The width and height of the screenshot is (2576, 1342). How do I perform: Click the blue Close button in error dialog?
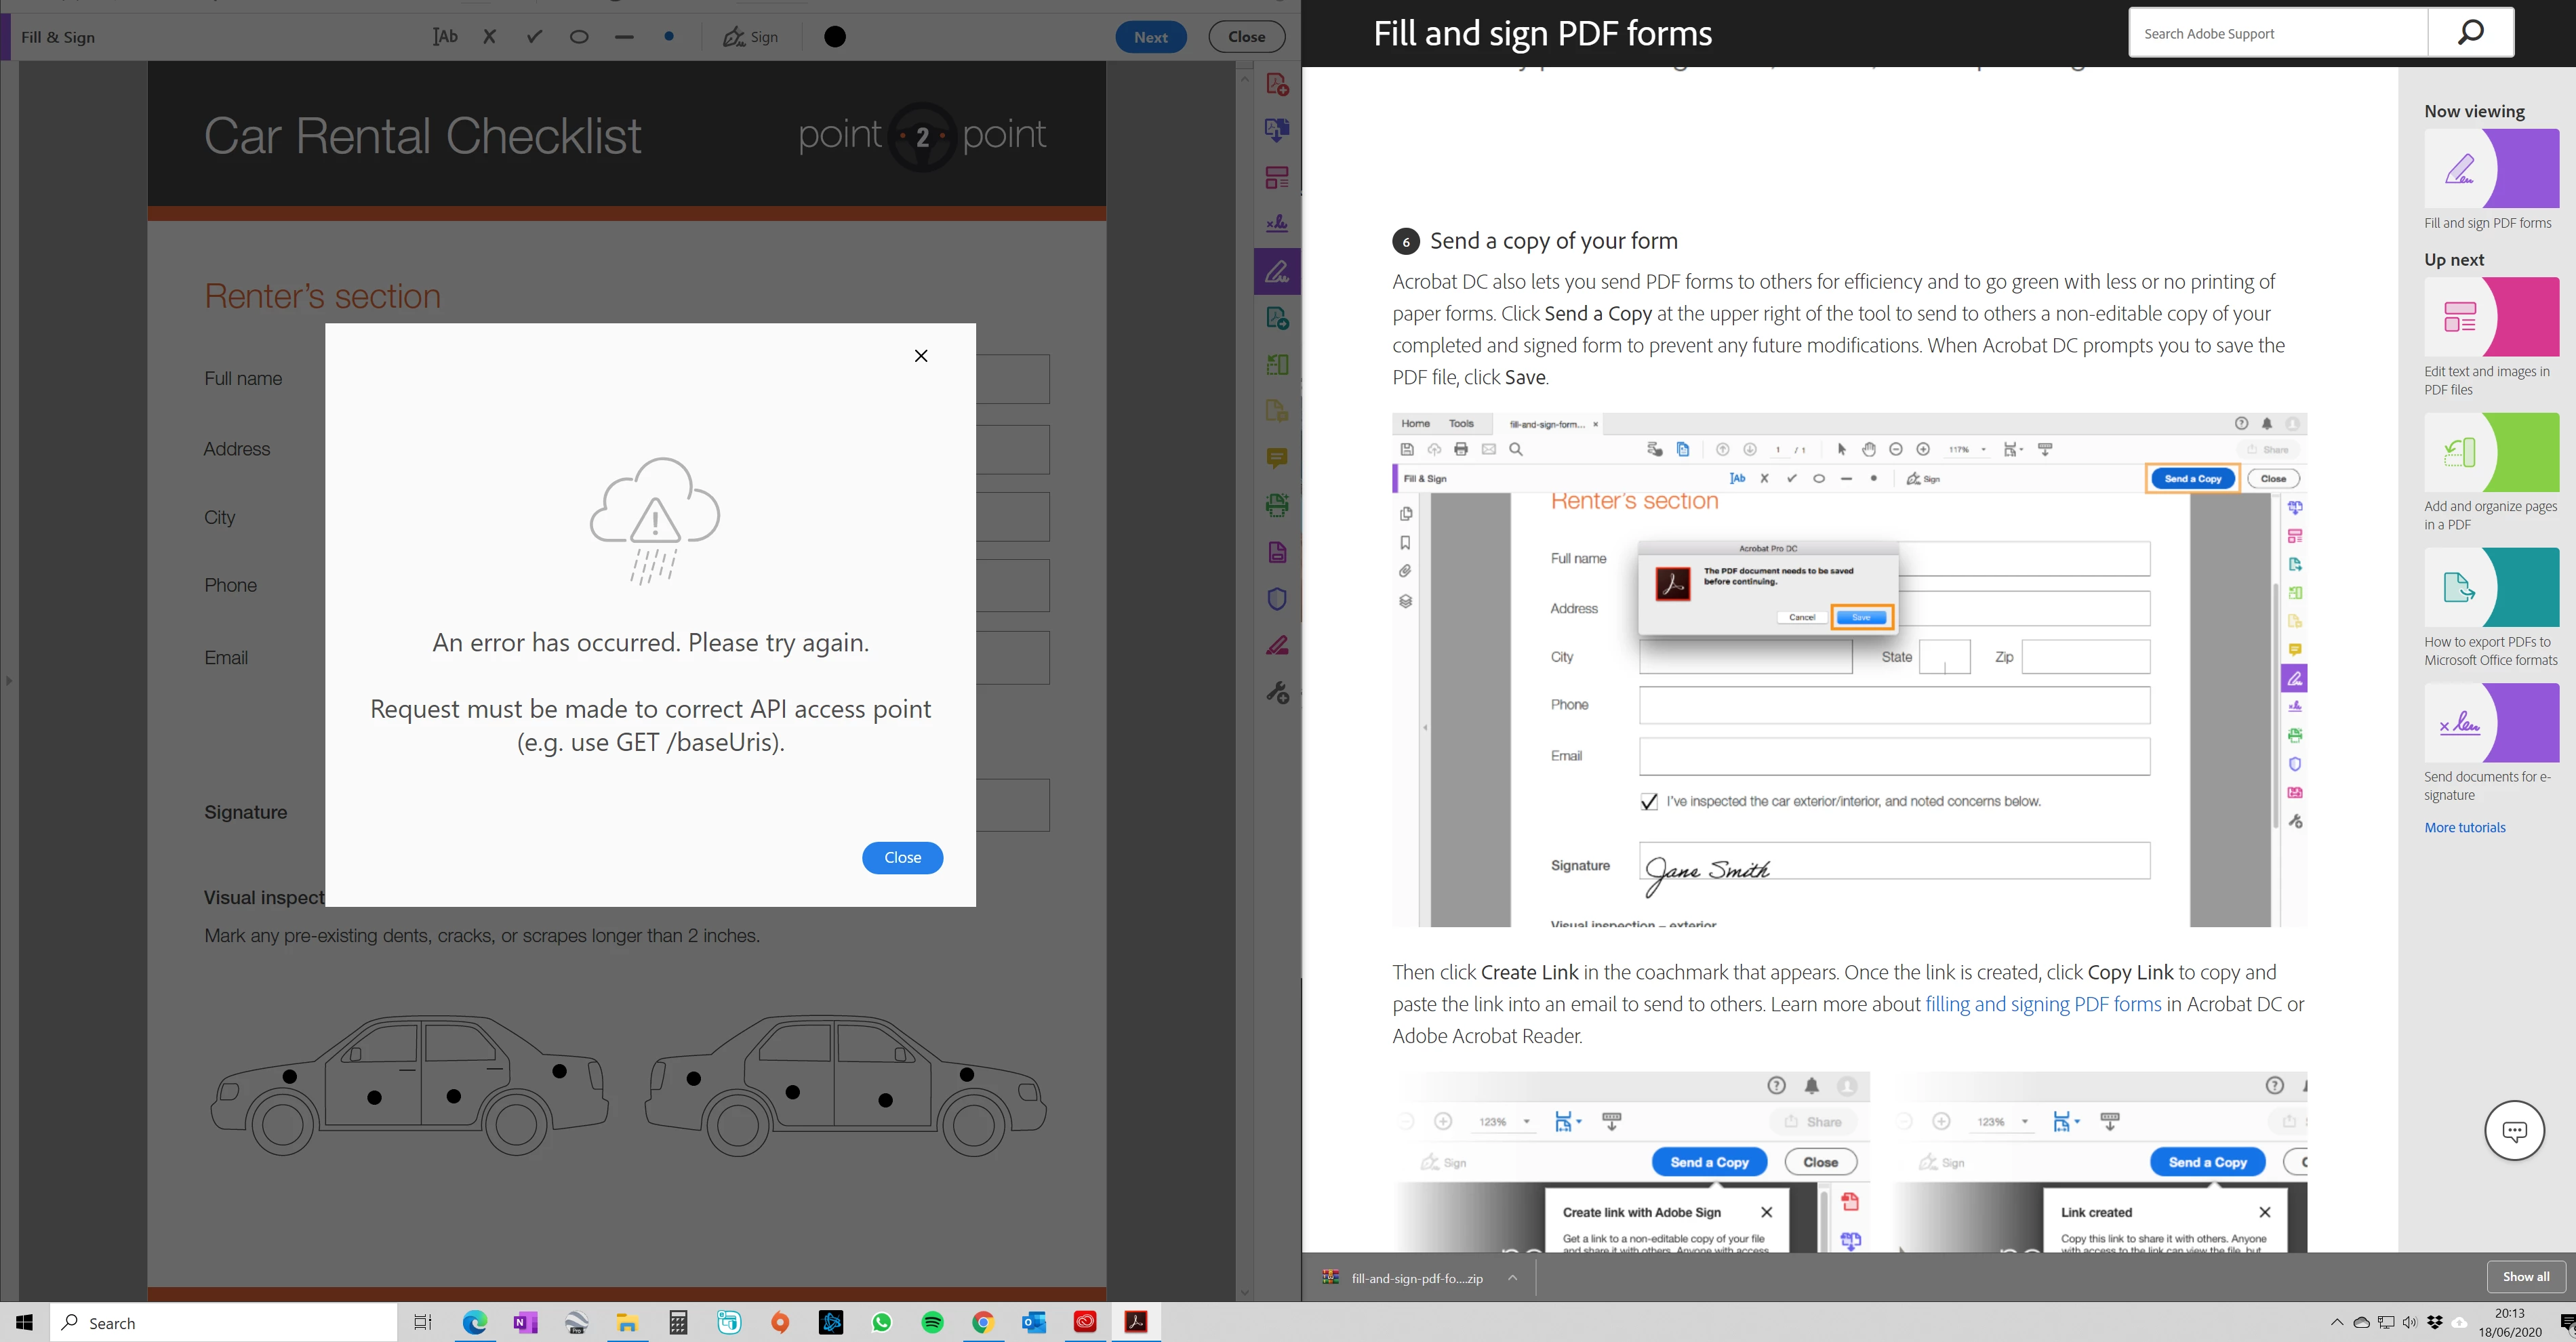pyautogui.click(x=902, y=857)
